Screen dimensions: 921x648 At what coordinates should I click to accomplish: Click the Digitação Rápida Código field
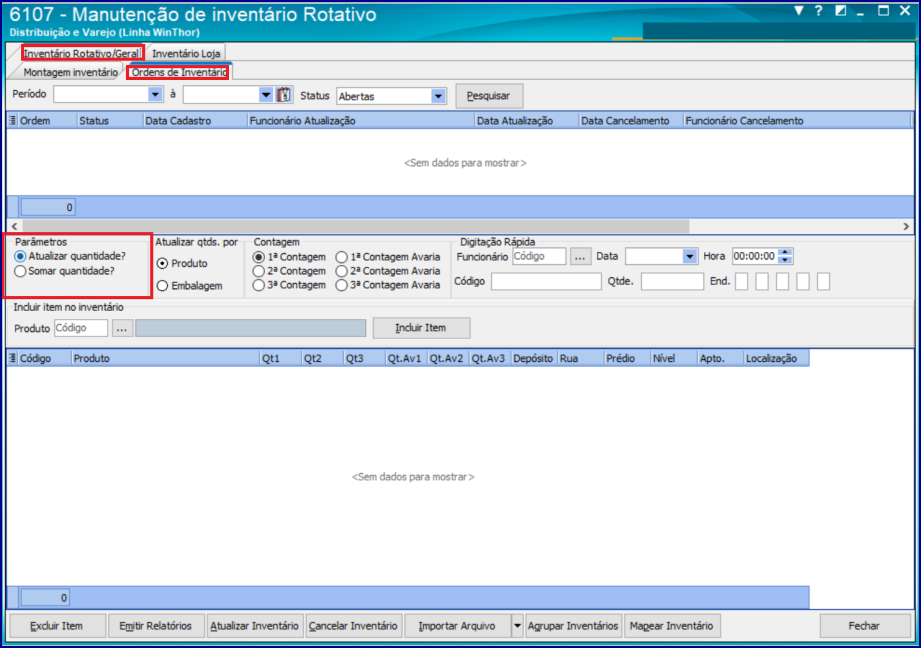point(546,281)
